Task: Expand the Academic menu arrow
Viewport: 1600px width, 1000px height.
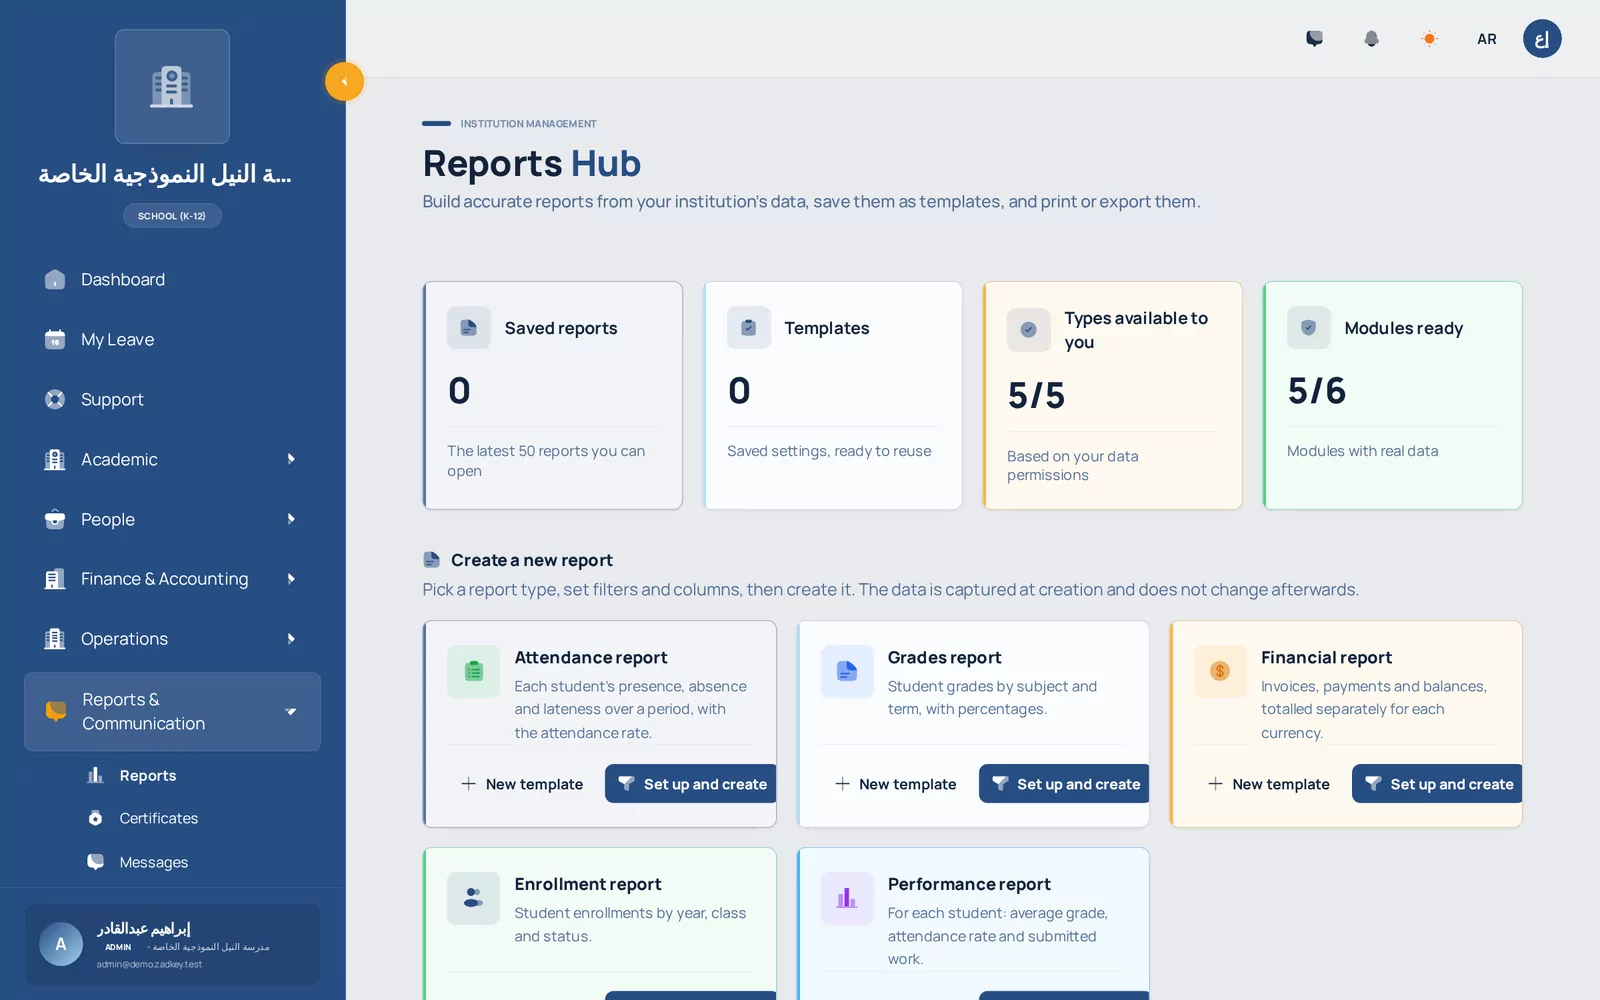Action: click(291, 459)
